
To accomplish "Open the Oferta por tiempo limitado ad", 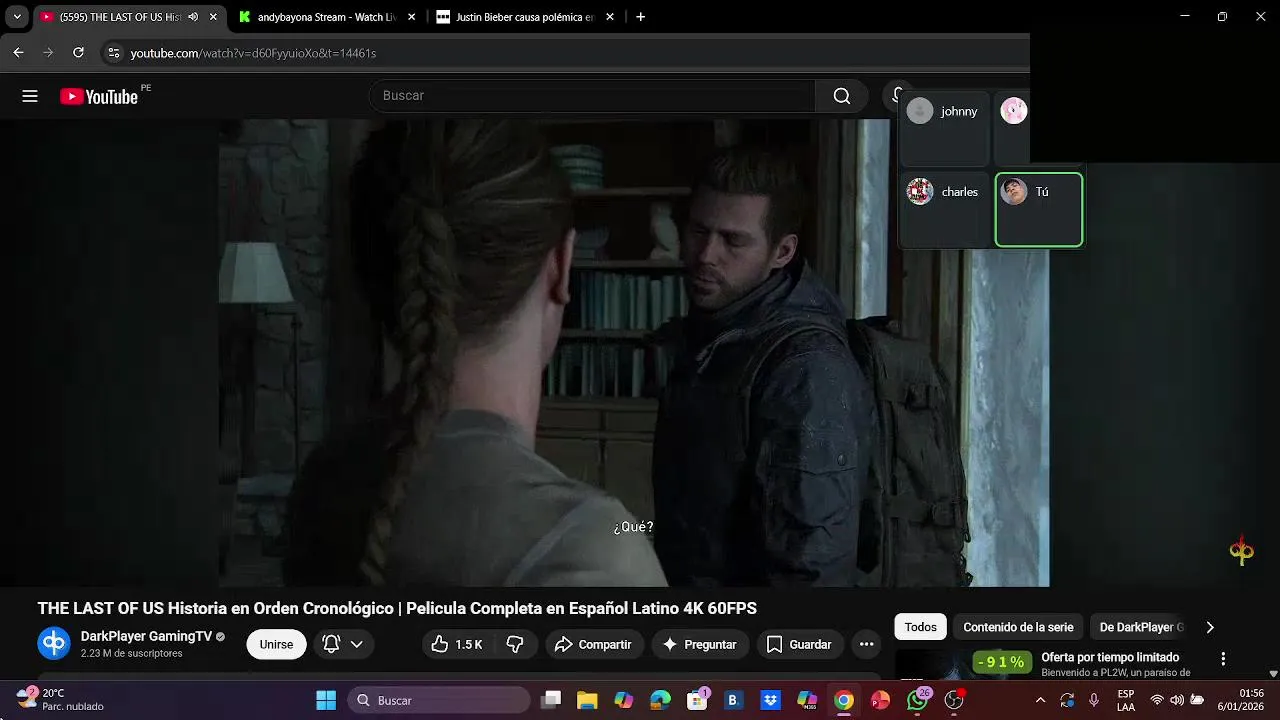I will [1110, 657].
